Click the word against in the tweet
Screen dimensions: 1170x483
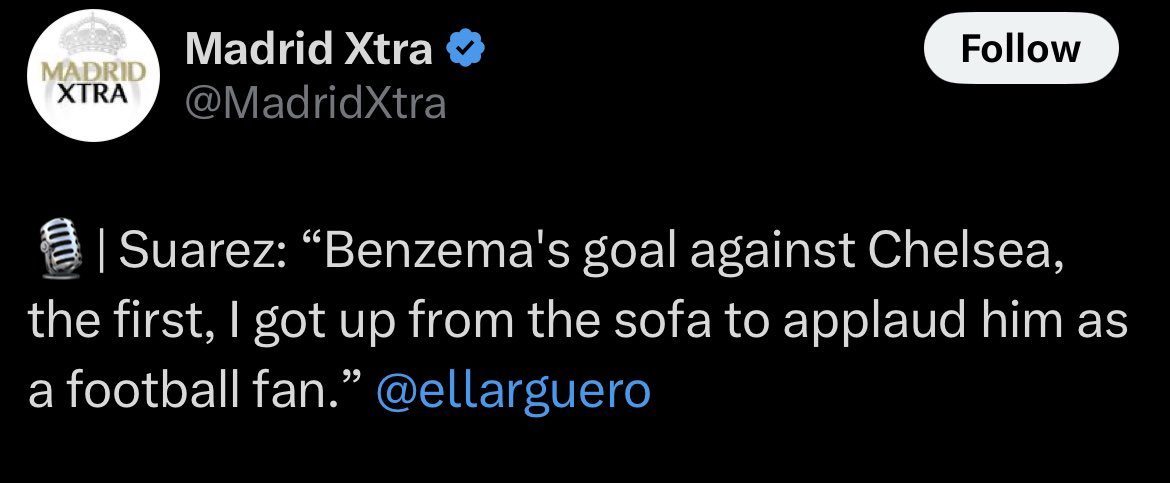tap(772, 255)
